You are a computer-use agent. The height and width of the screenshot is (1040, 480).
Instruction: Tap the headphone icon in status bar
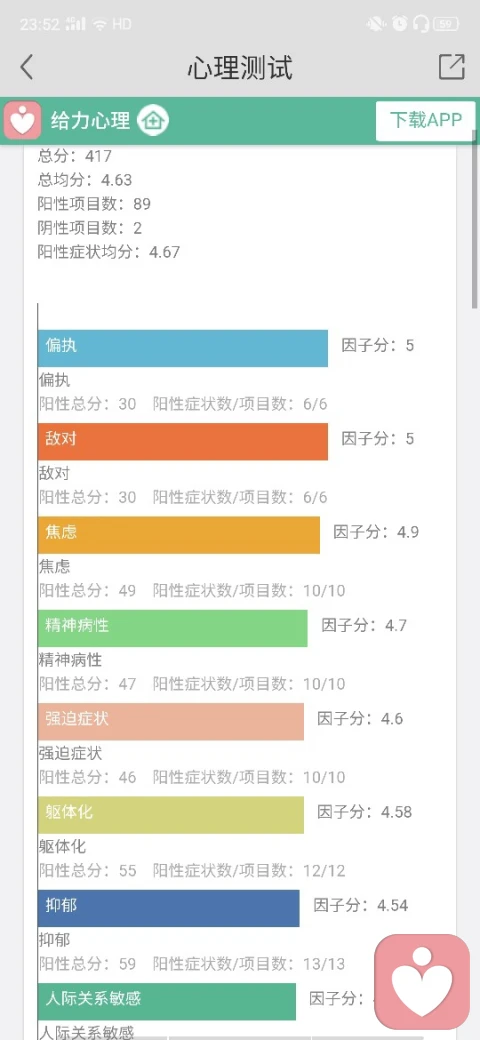point(420,25)
